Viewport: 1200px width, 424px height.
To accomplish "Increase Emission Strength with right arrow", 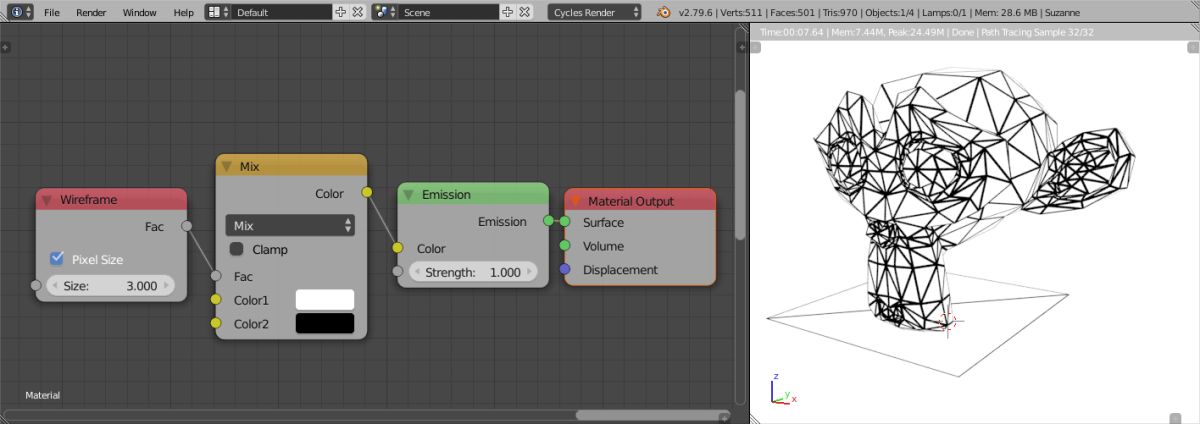I will (529, 272).
